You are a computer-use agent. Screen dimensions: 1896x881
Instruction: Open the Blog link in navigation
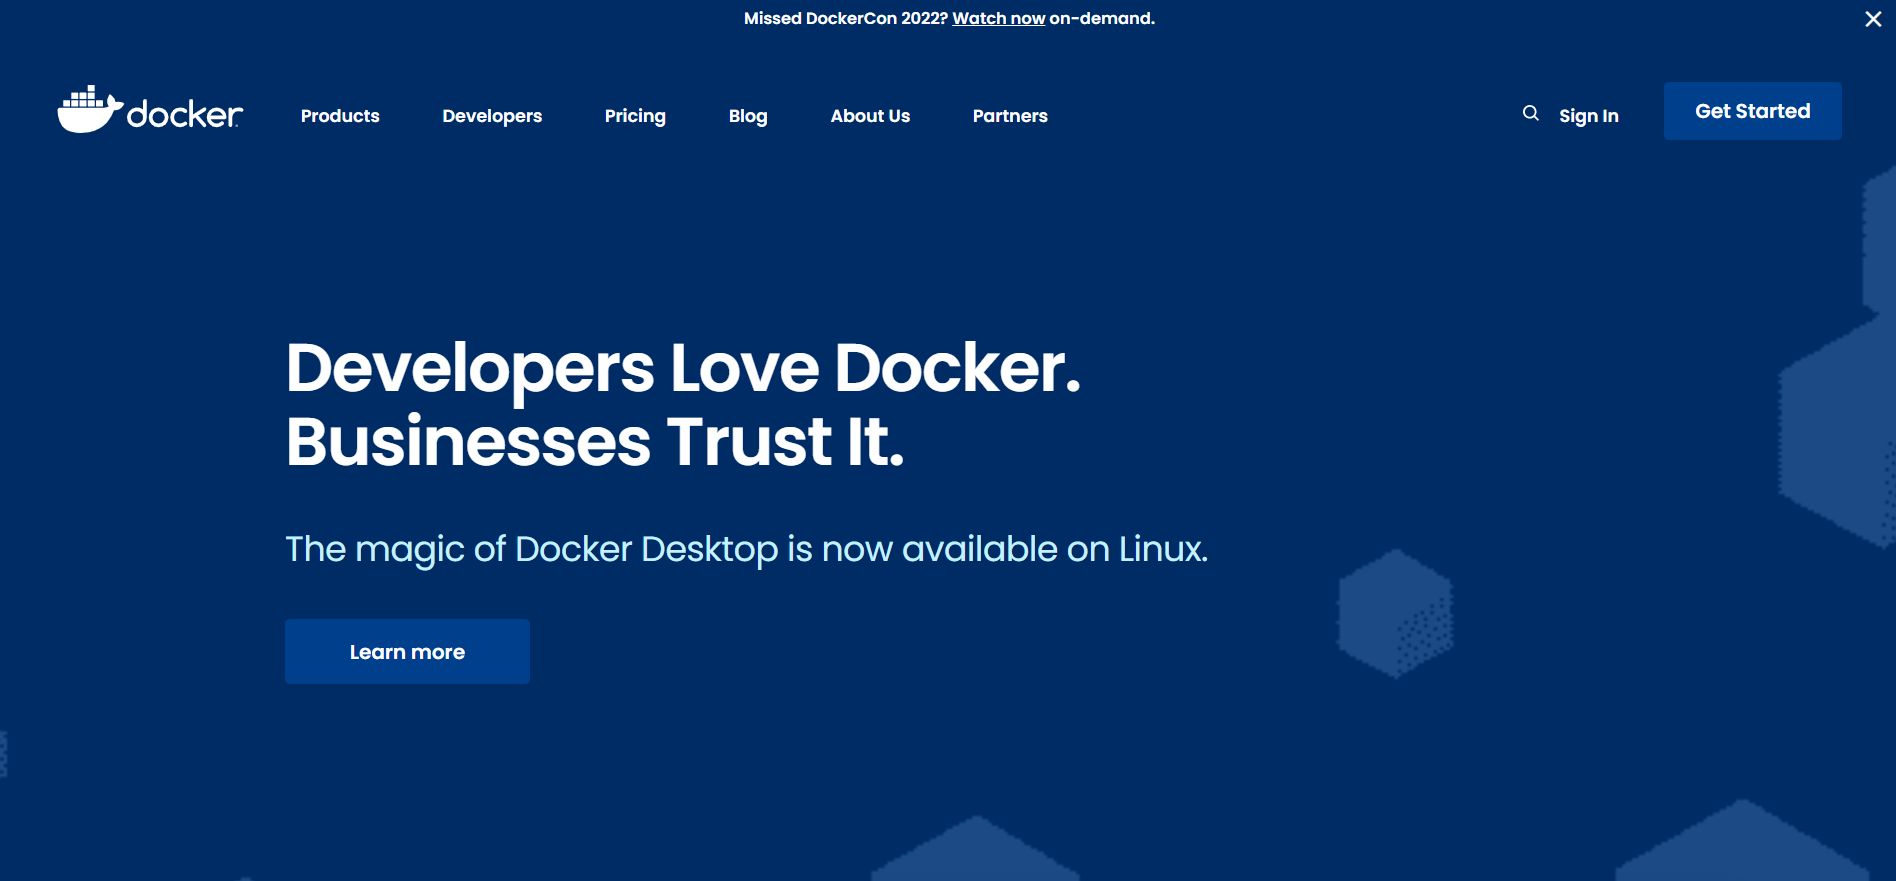pyautogui.click(x=748, y=116)
